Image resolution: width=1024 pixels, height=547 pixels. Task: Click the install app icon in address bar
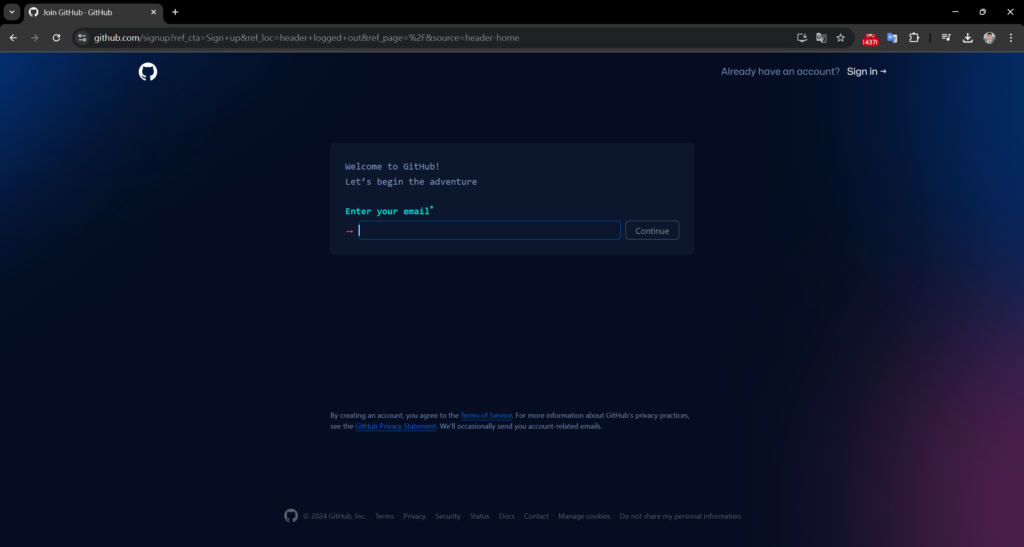[802, 38]
